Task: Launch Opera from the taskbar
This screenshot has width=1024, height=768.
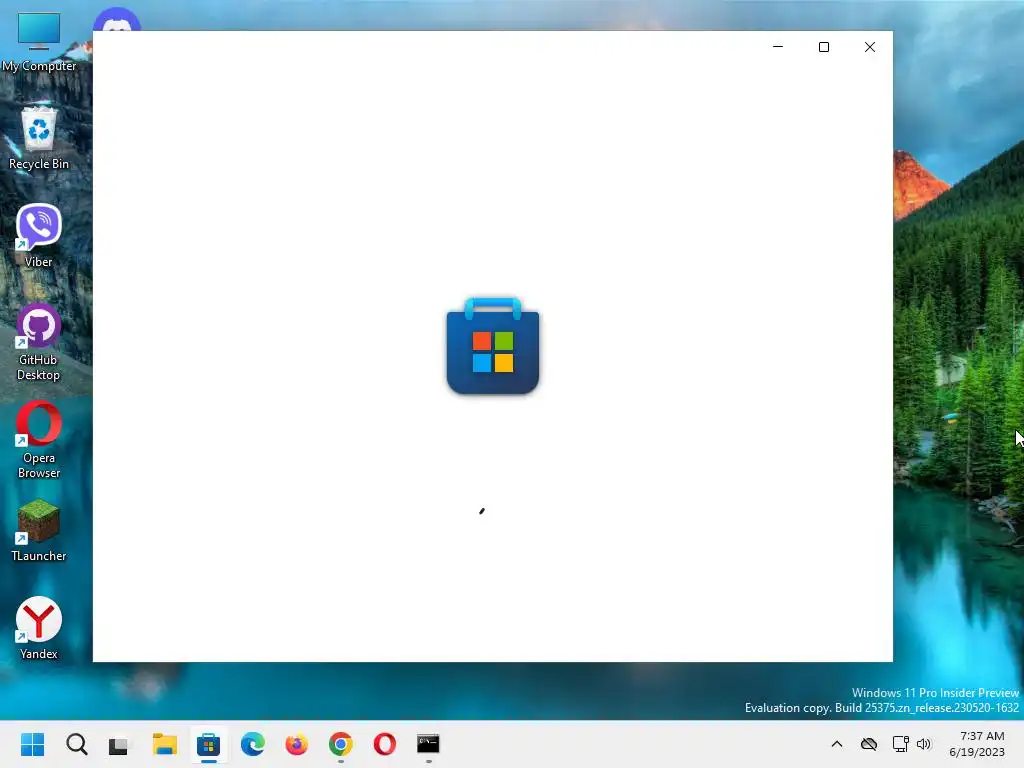Action: pos(385,744)
